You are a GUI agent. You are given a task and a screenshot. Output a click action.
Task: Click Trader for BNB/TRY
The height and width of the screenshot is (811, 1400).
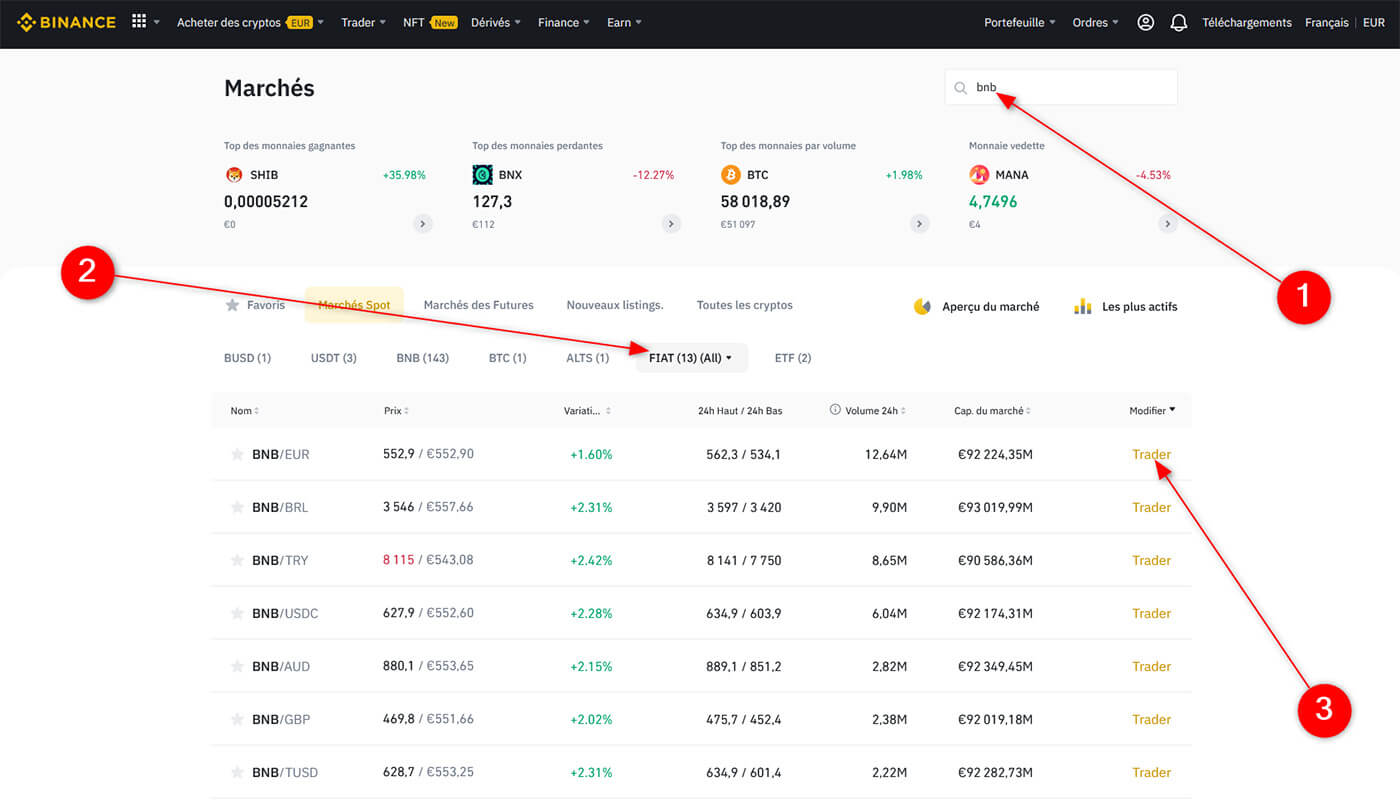pyautogui.click(x=1151, y=560)
